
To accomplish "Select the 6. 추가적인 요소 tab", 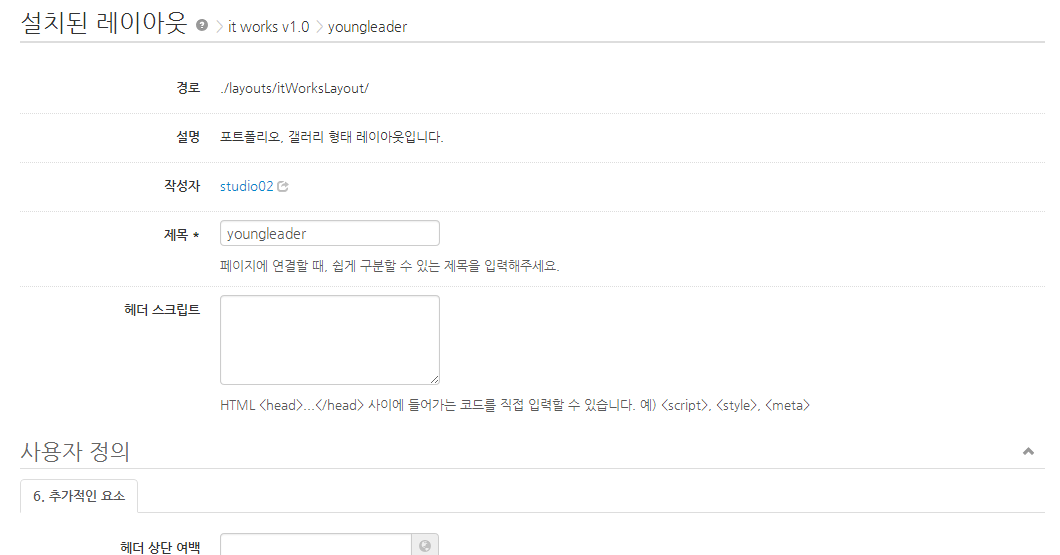I will [79, 495].
